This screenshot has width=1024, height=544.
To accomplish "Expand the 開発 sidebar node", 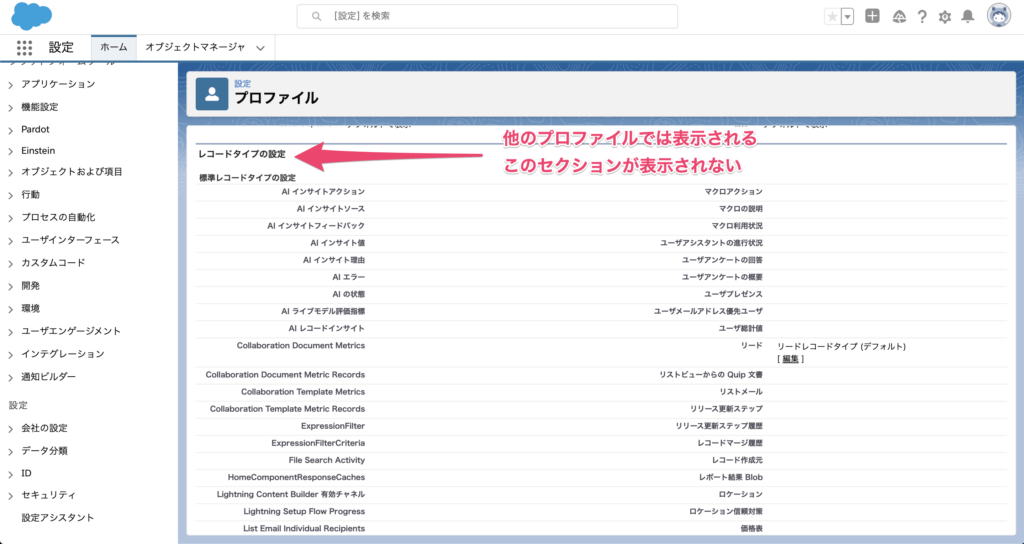I will (x=10, y=287).
